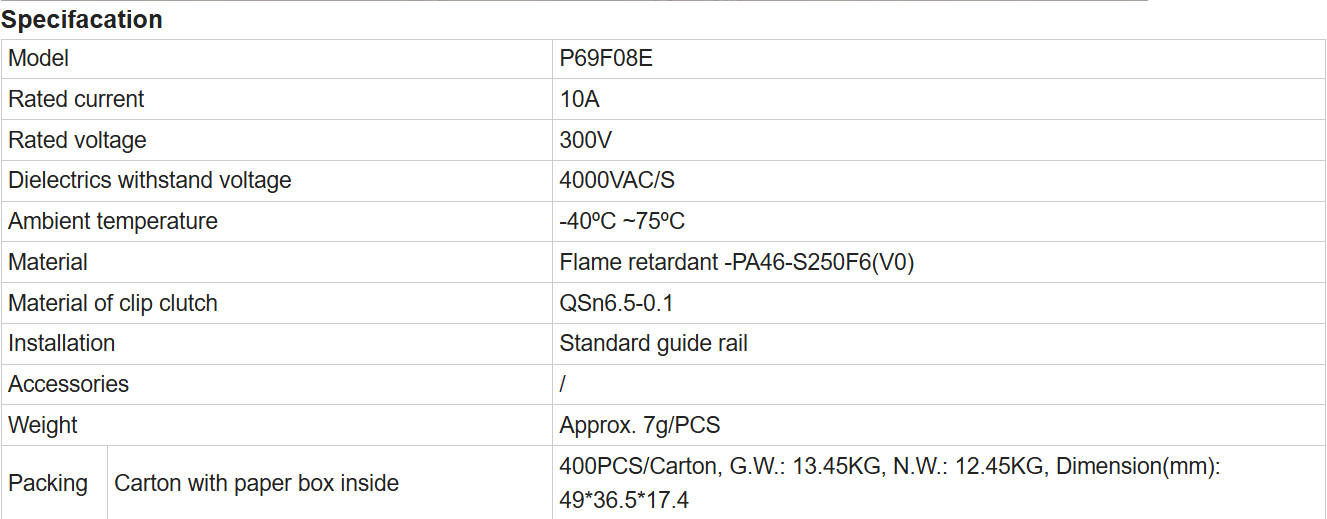Click the Rated voltage label
Screen dimensions: 1327x519
[x=77, y=141]
